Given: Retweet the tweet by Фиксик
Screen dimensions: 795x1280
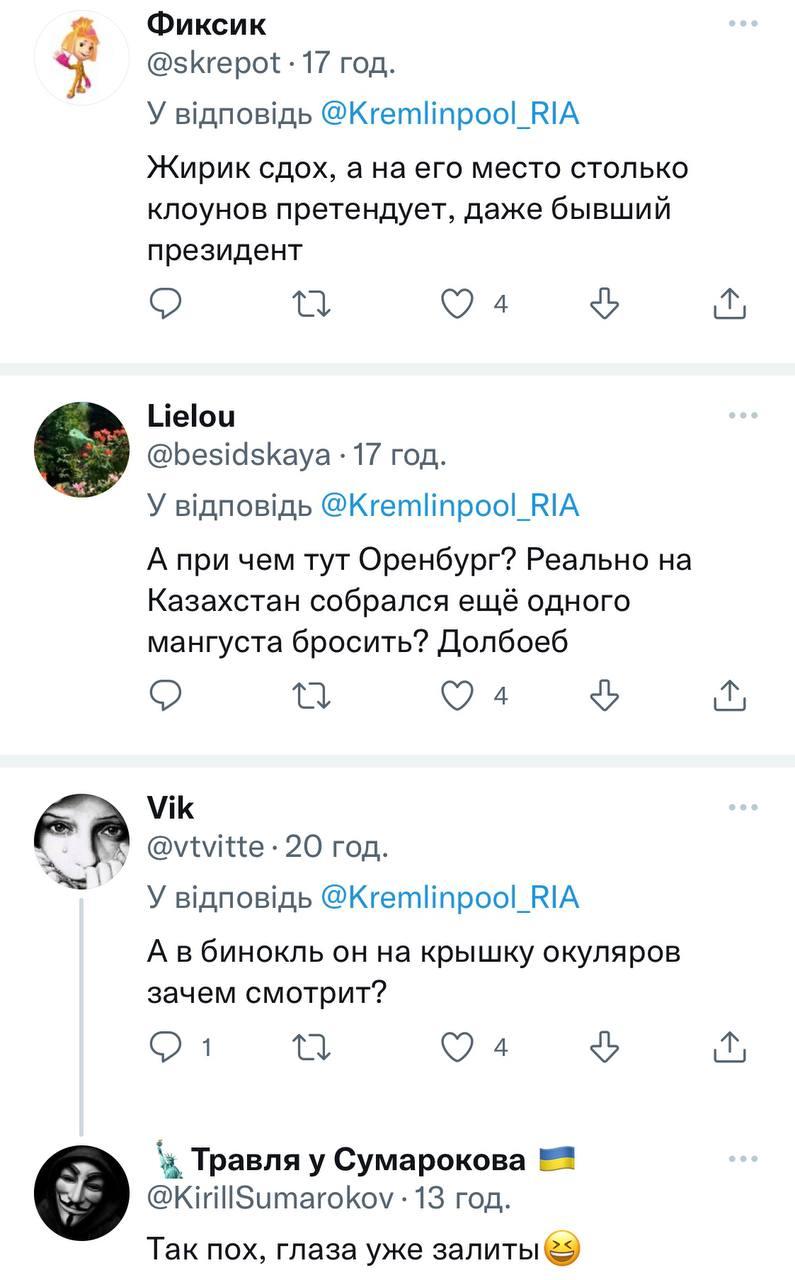Looking at the screenshot, I should point(312,303).
